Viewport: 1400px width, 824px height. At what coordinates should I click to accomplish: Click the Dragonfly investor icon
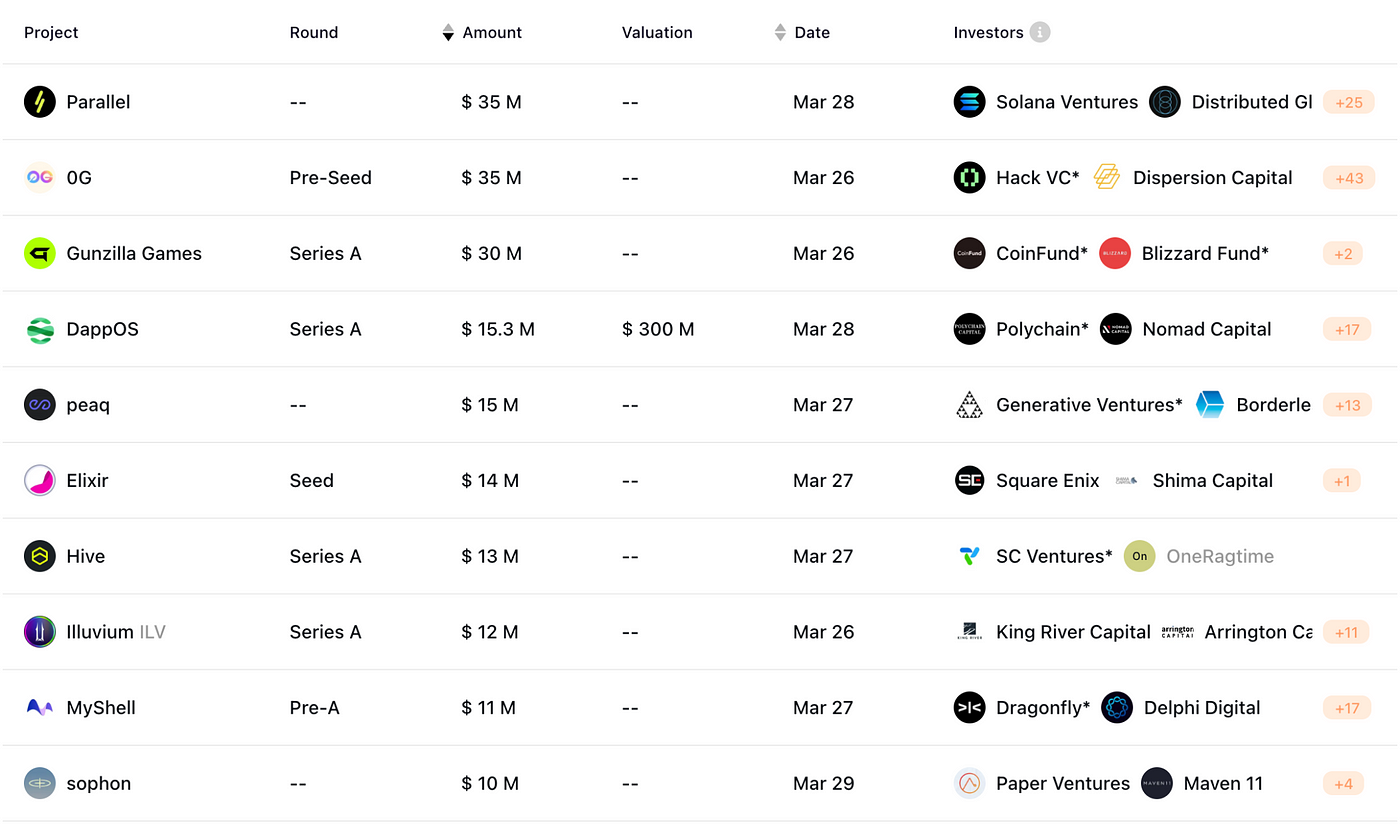[969, 708]
